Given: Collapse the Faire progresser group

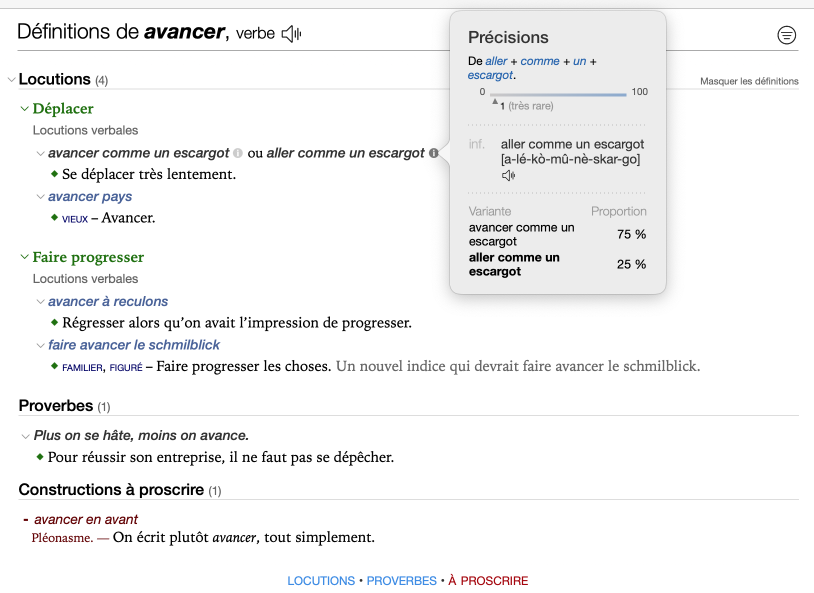Looking at the screenshot, I should pos(25,258).
